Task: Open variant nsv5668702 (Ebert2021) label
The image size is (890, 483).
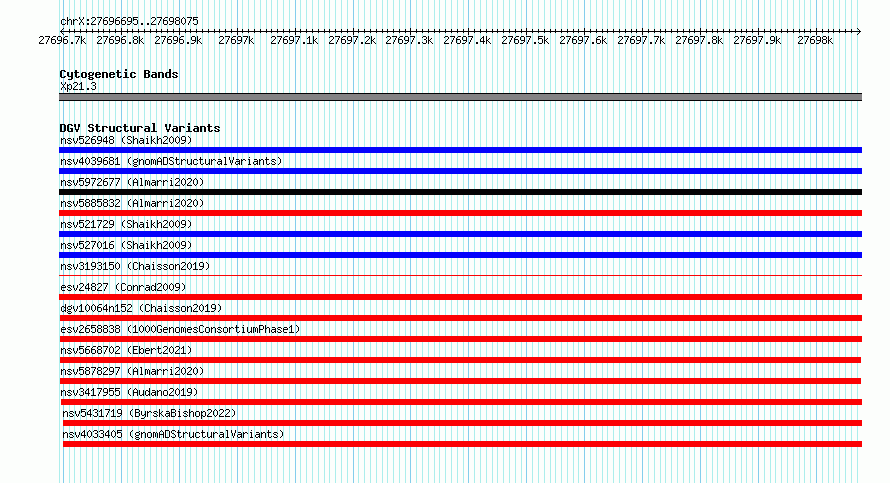Action: [126, 350]
